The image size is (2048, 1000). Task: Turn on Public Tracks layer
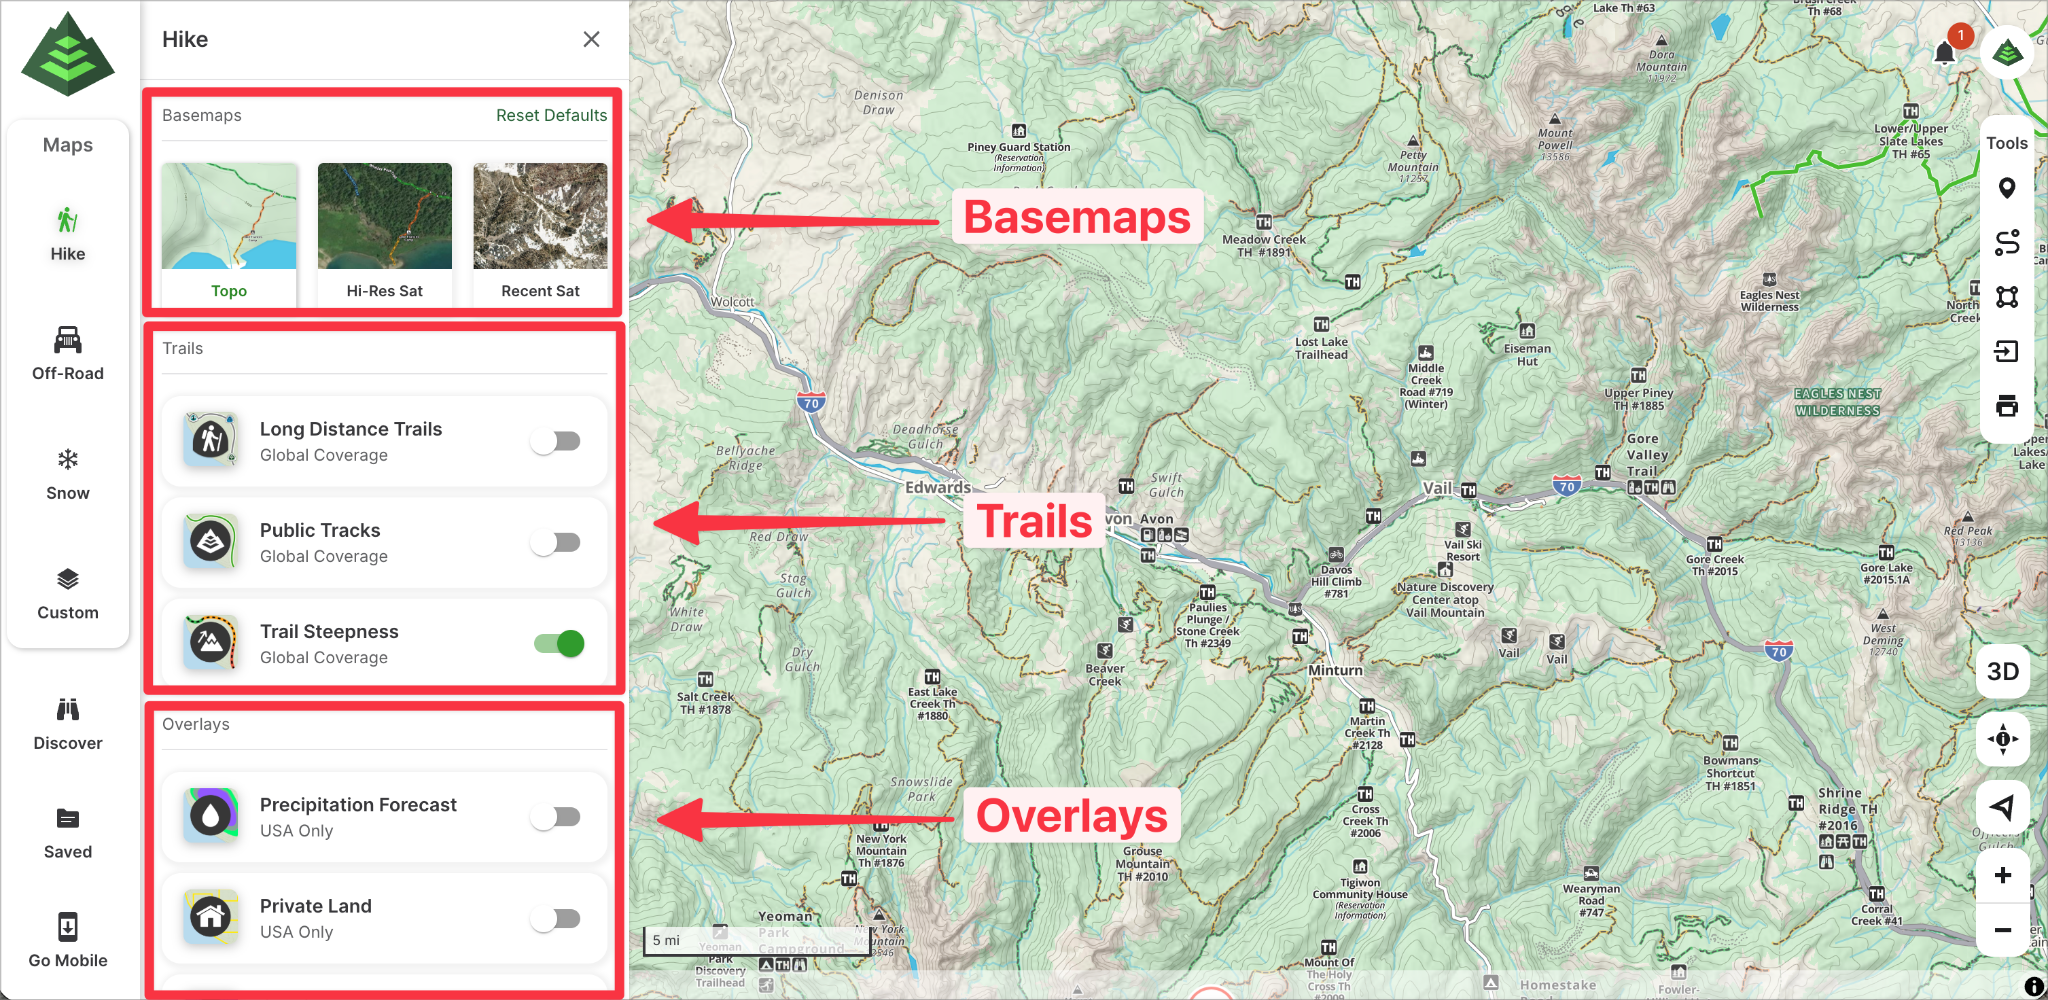(556, 542)
